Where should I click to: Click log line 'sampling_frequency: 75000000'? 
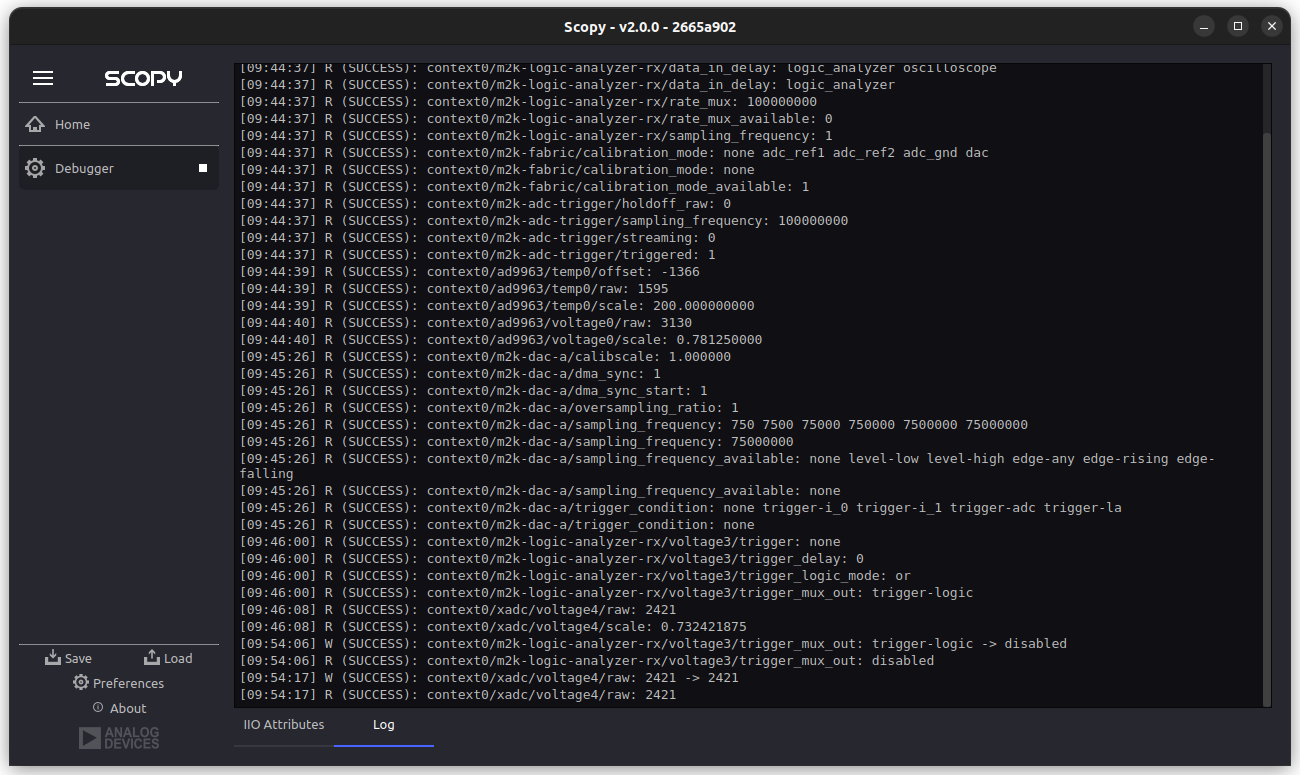[x=517, y=442]
